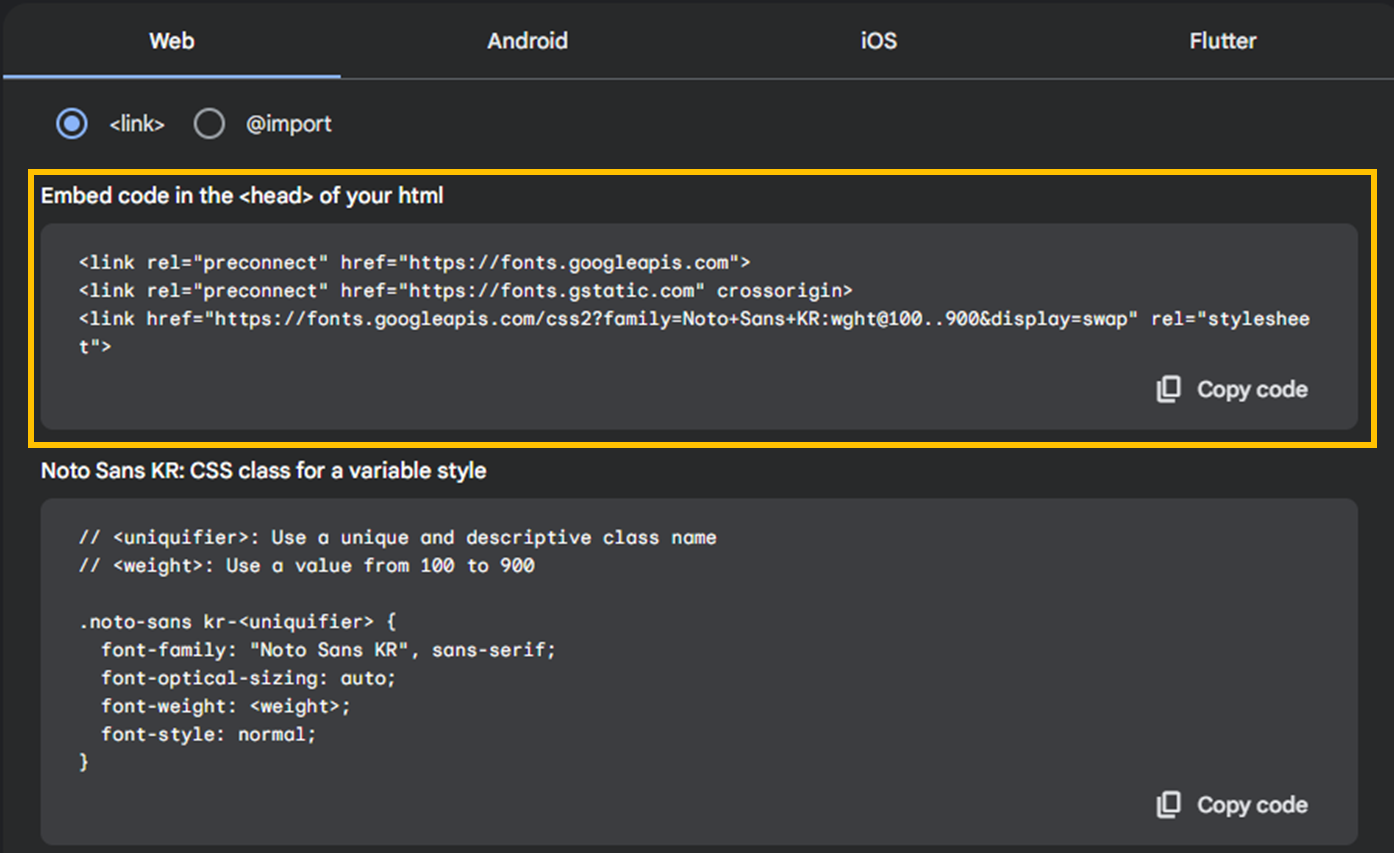Click the copy icon in the CSS class block
The image size is (1394, 853).
pyautogui.click(x=1168, y=805)
